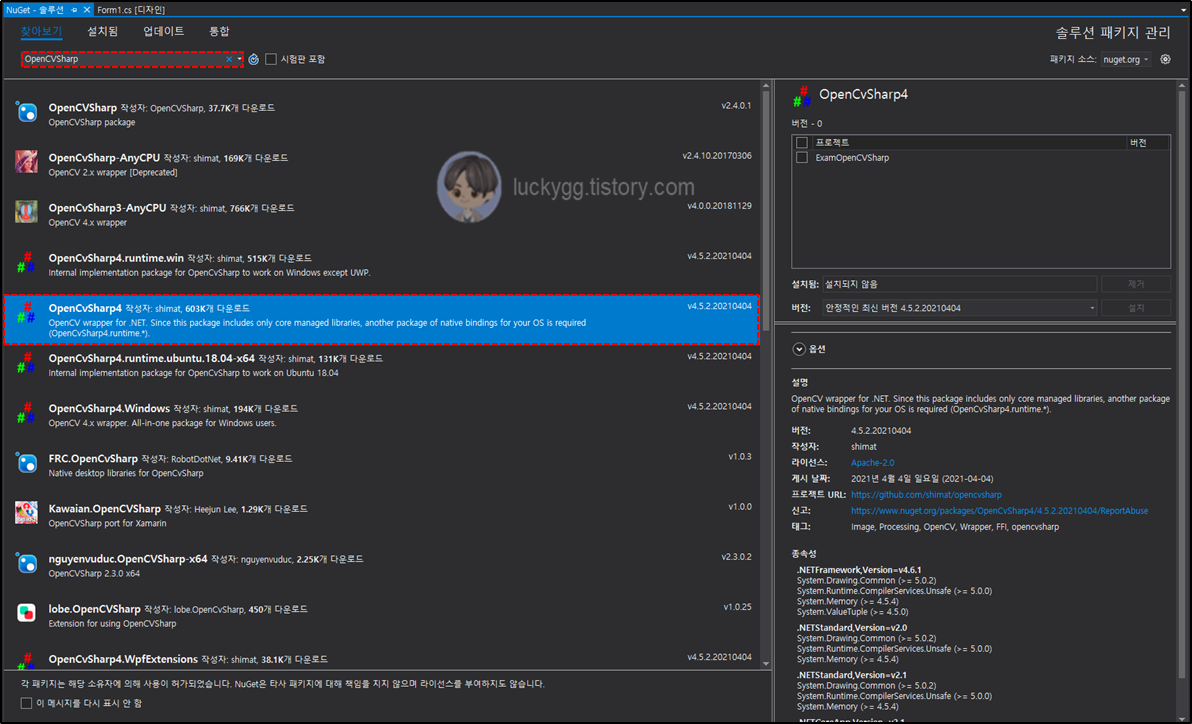This screenshot has width=1192, height=724.
Task: Click the search refresh icon
Action: click(253, 58)
